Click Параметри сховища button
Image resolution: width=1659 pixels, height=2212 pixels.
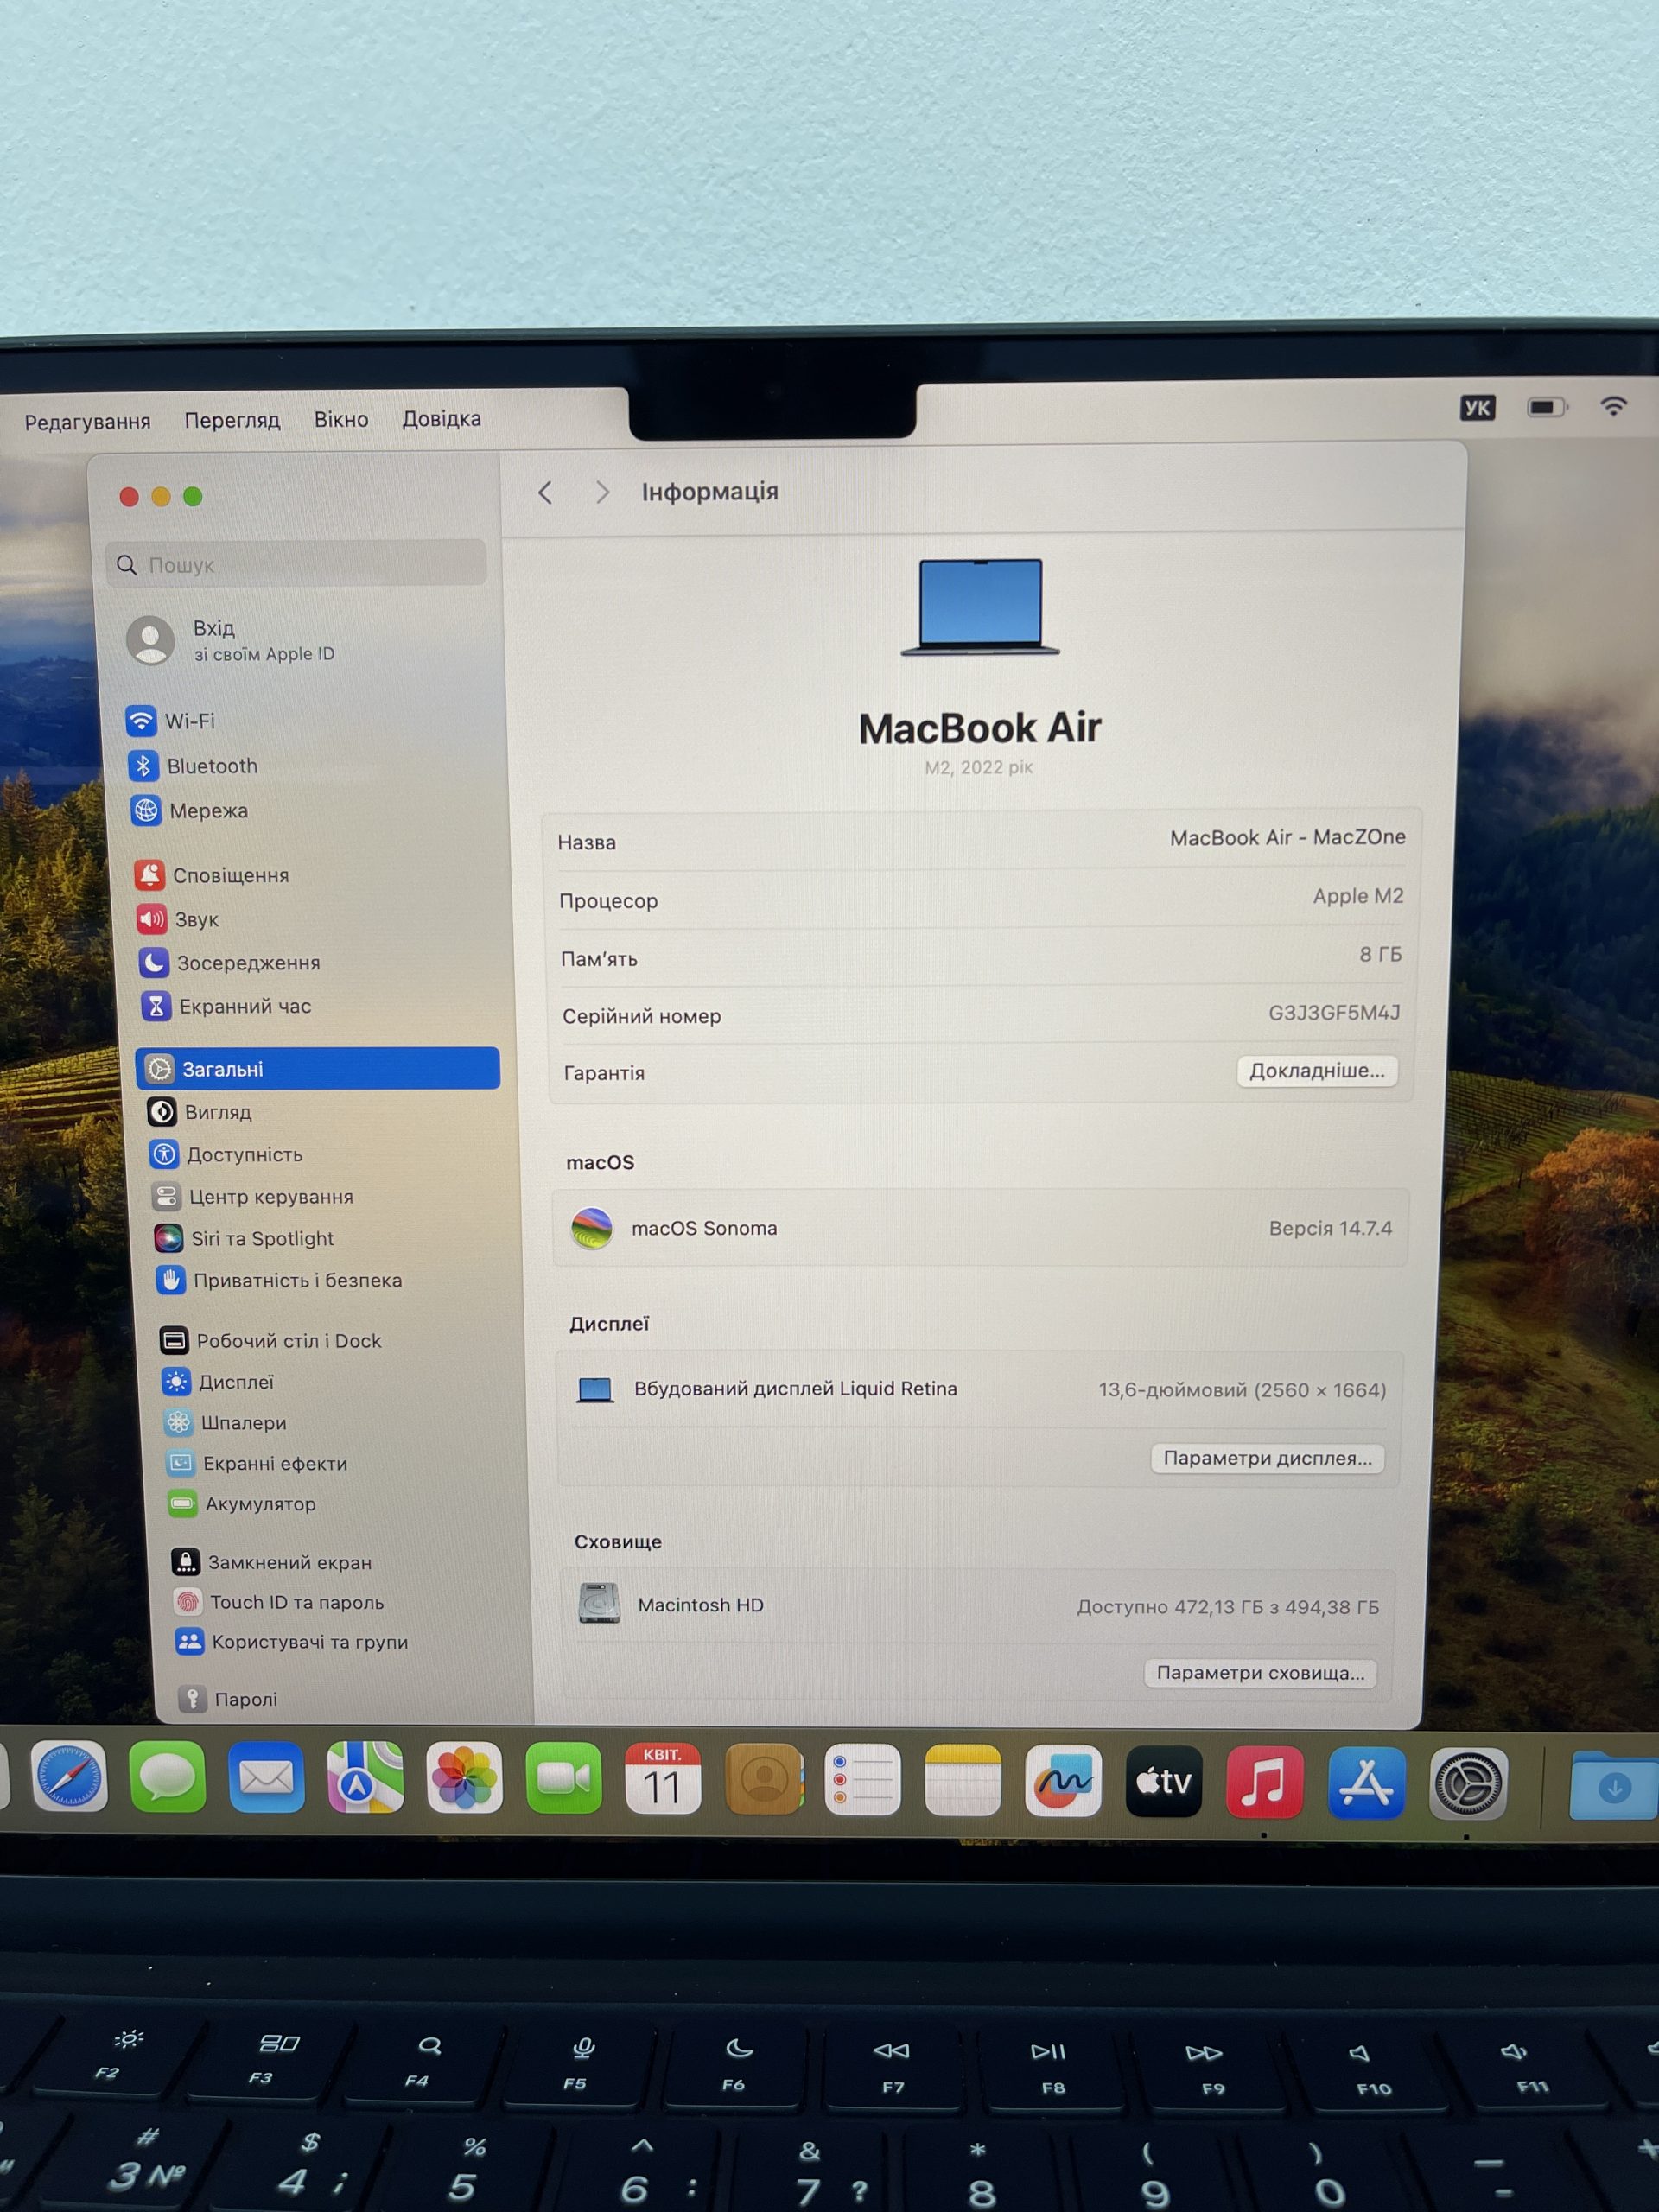[1260, 1673]
